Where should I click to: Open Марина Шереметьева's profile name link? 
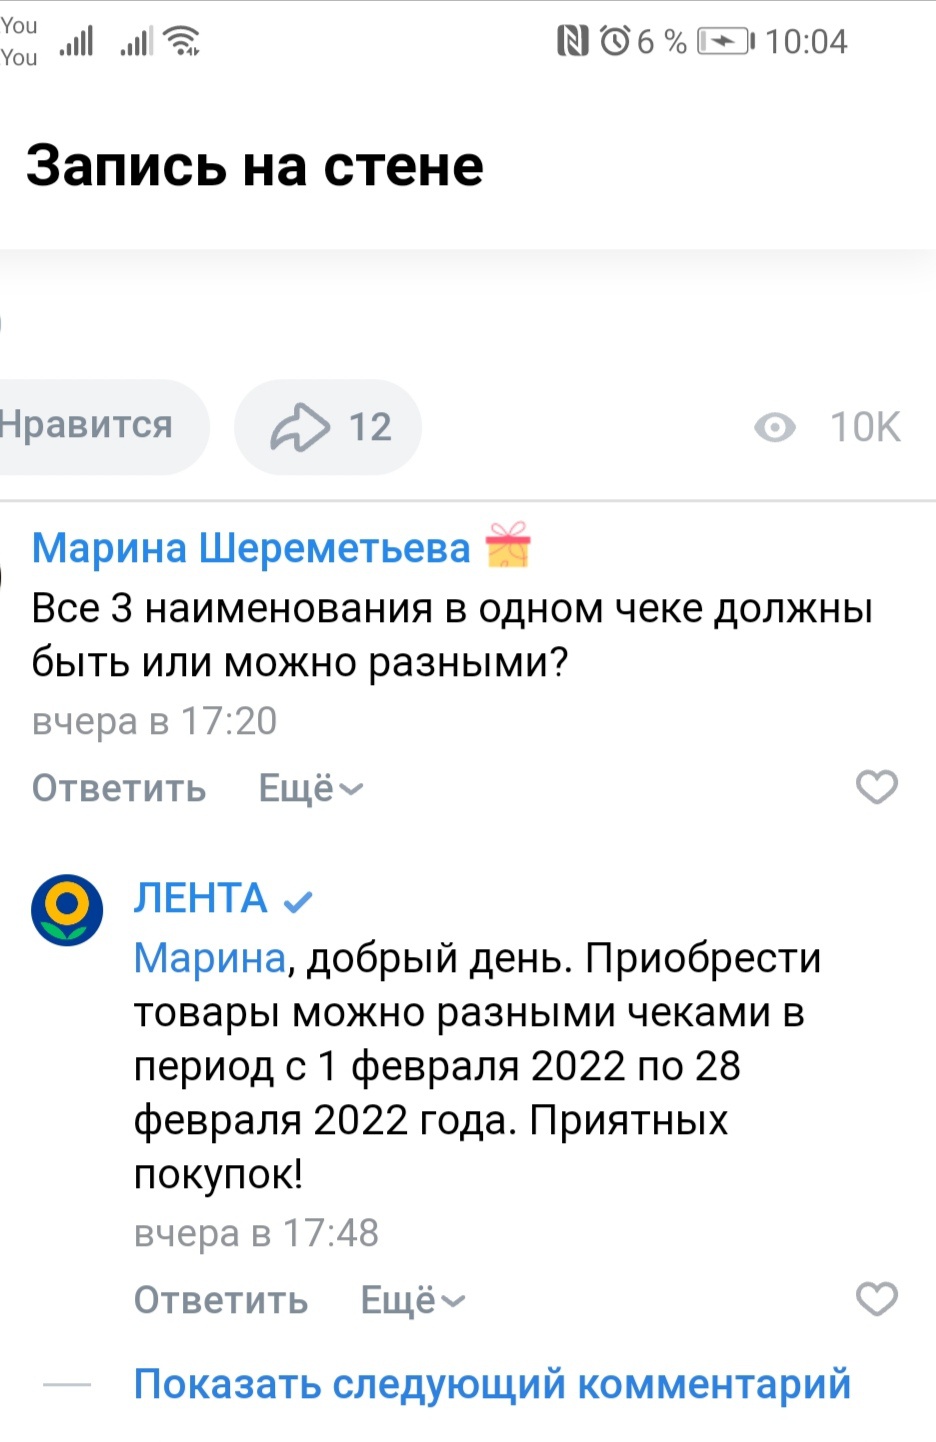click(251, 548)
